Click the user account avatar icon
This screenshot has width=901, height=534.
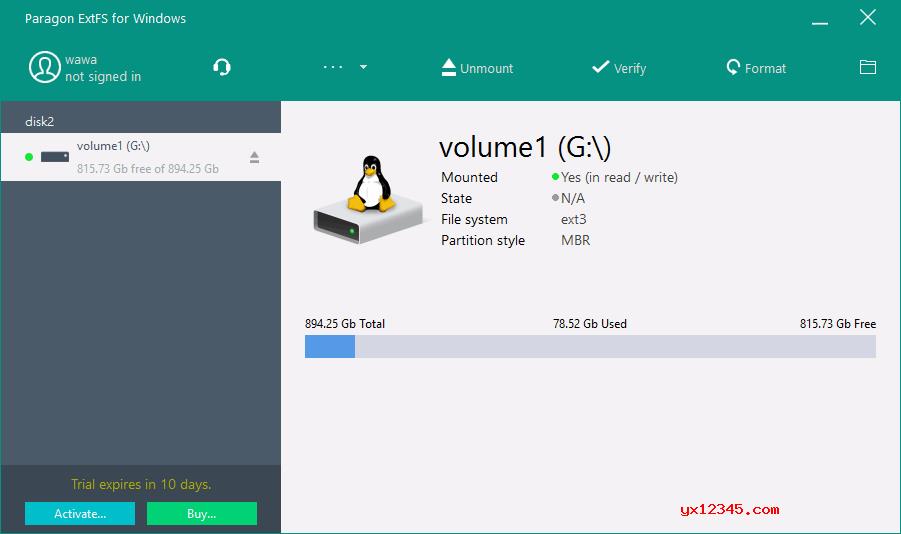[x=45, y=67]
